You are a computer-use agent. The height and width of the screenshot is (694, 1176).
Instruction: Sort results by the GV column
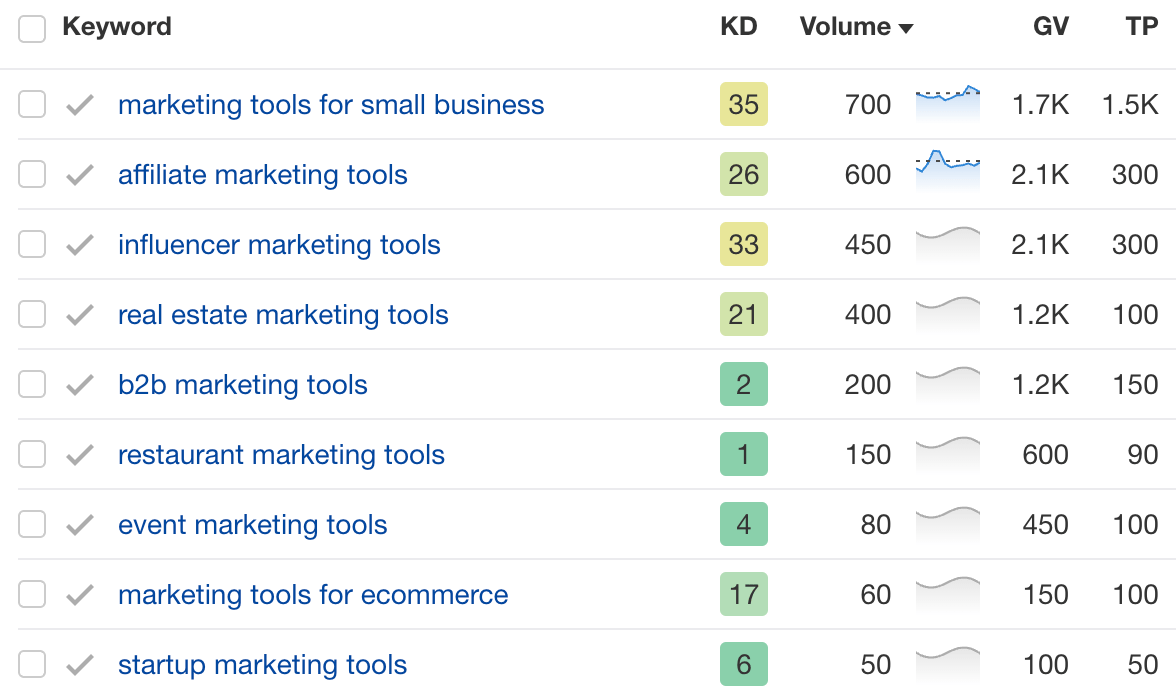click(1048, 27)
